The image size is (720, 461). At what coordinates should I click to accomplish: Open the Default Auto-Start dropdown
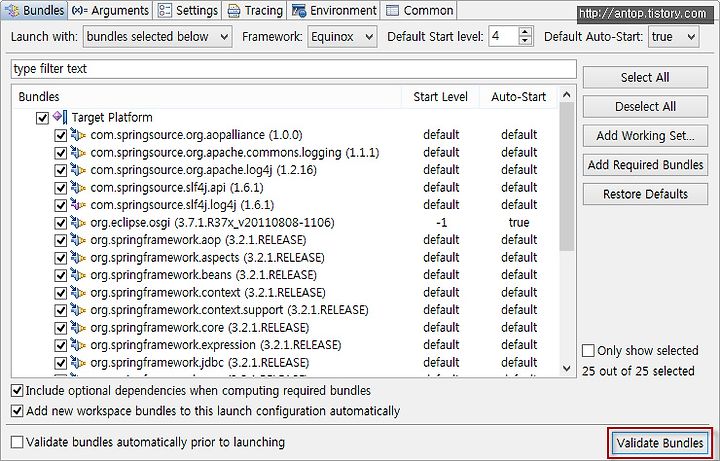(x=674, y=37)
